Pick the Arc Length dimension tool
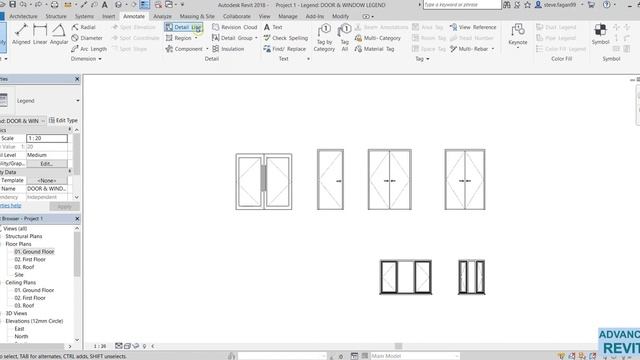The height and width of the screenshot is (360, 640). (89, 49)
